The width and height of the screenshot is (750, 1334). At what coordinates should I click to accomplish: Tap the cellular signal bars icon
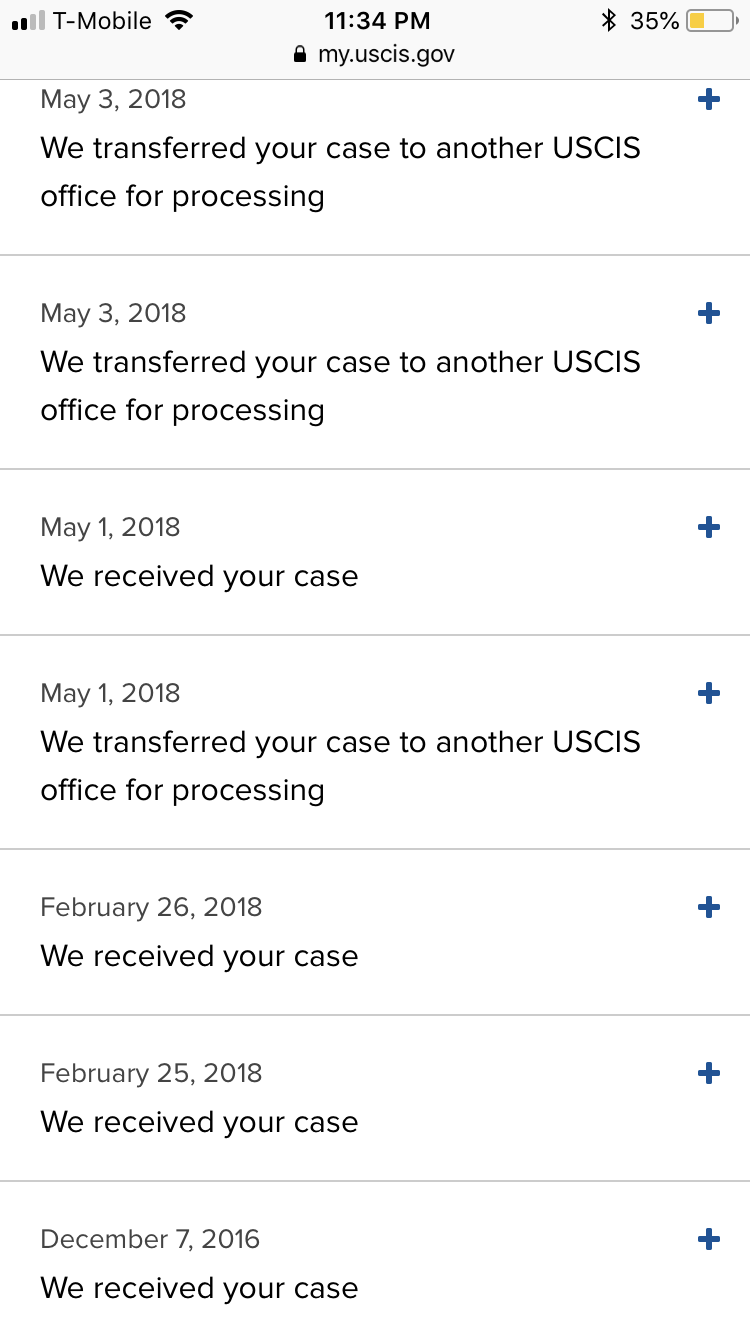28,21
